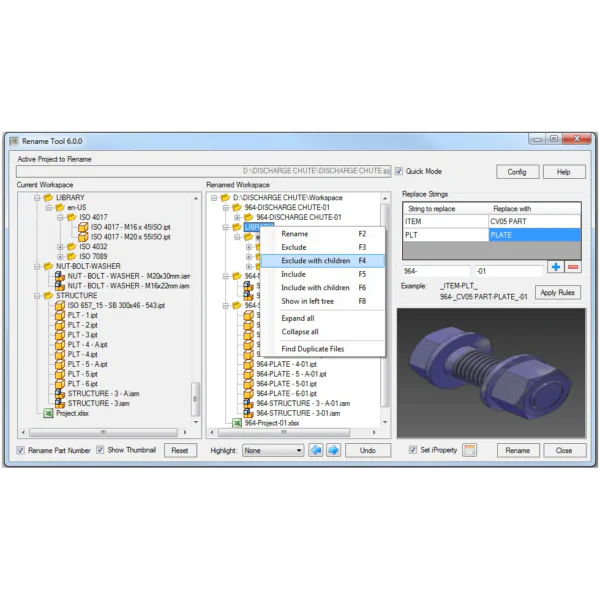Expand the ISO 4032 tree node
The image size is (600, 600).
(60, 246)
